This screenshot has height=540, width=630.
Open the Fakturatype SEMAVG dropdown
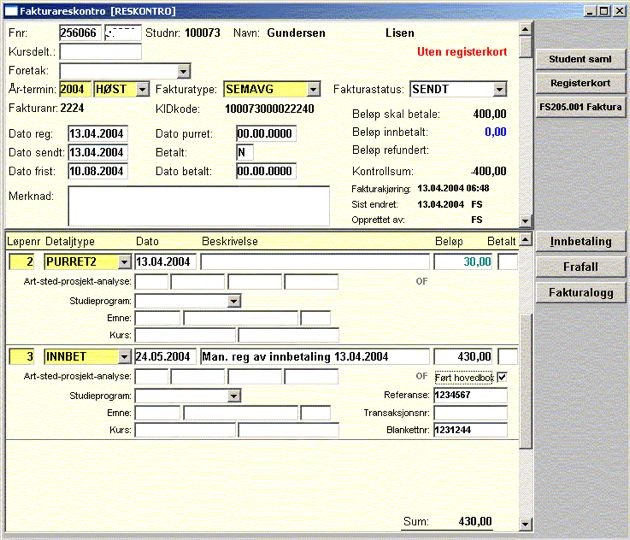coord(313,89)
